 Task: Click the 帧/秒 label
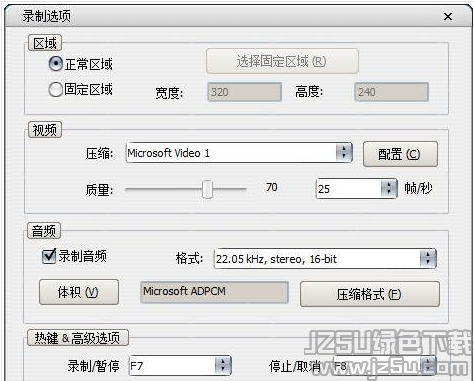[x=418, y=188]
